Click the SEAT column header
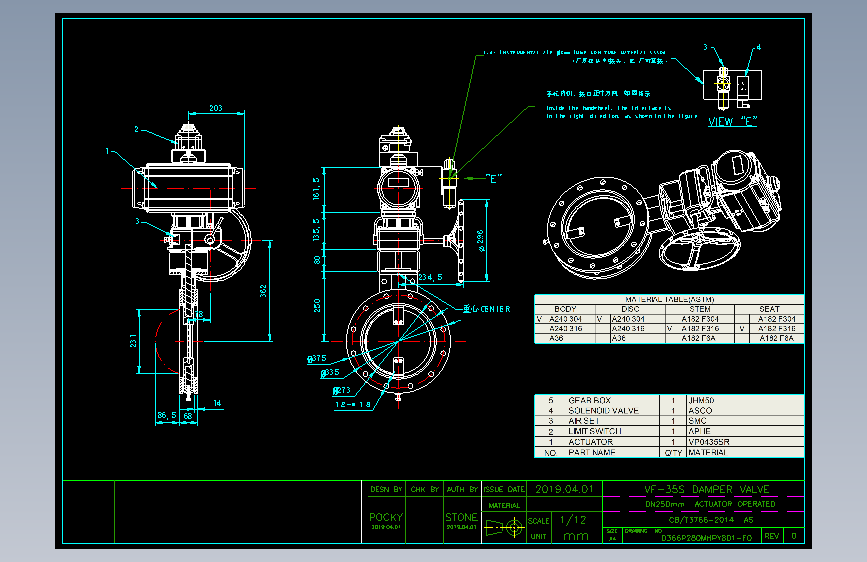867x562 pixels. (769, 309)
